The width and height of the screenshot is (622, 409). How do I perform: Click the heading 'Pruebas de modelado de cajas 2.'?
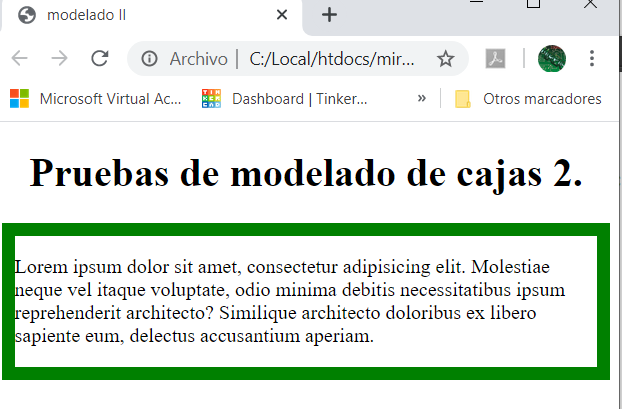tap(306, 173)
